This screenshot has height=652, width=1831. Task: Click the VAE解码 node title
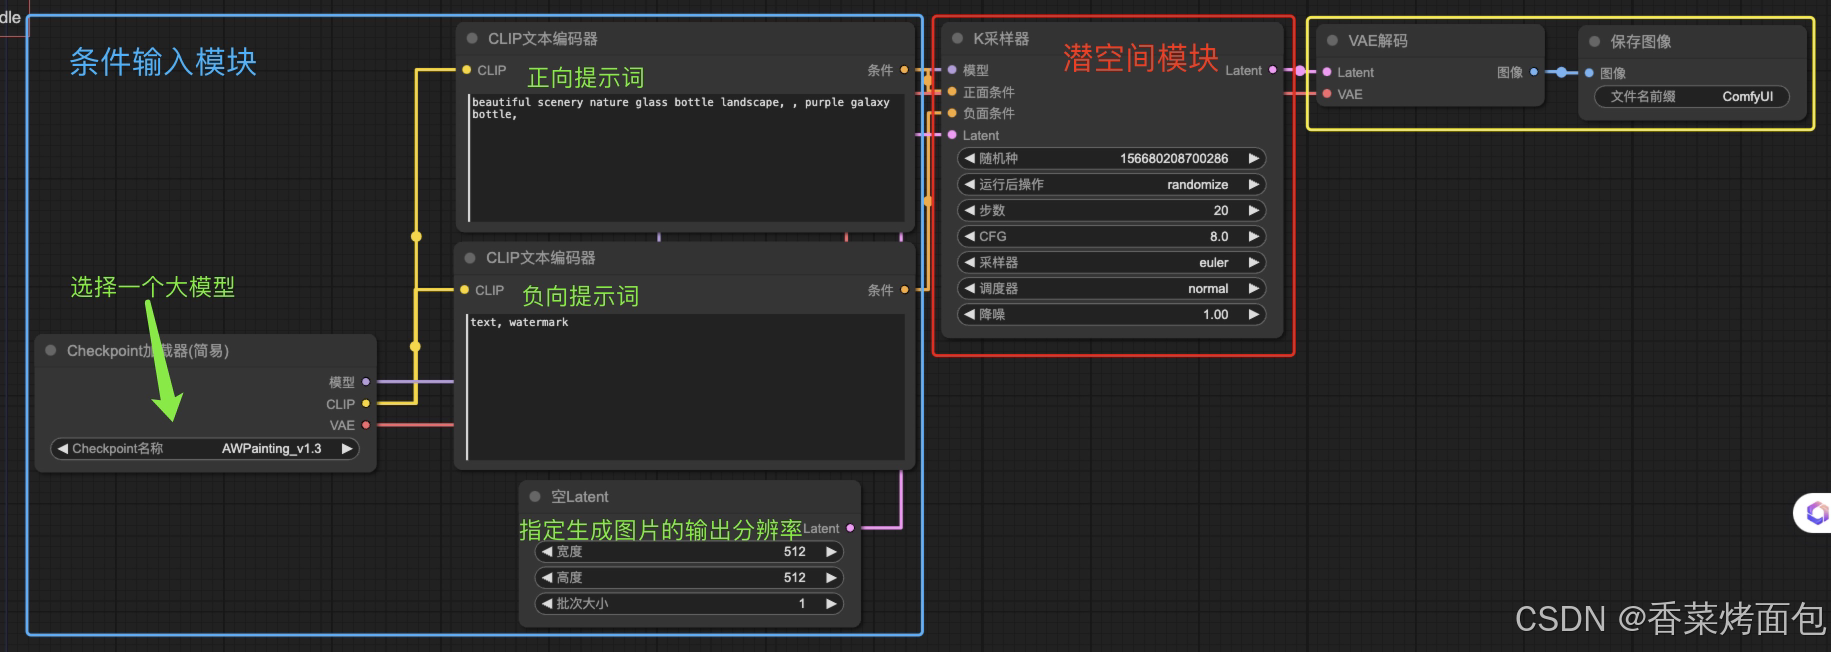[1377, 40]
